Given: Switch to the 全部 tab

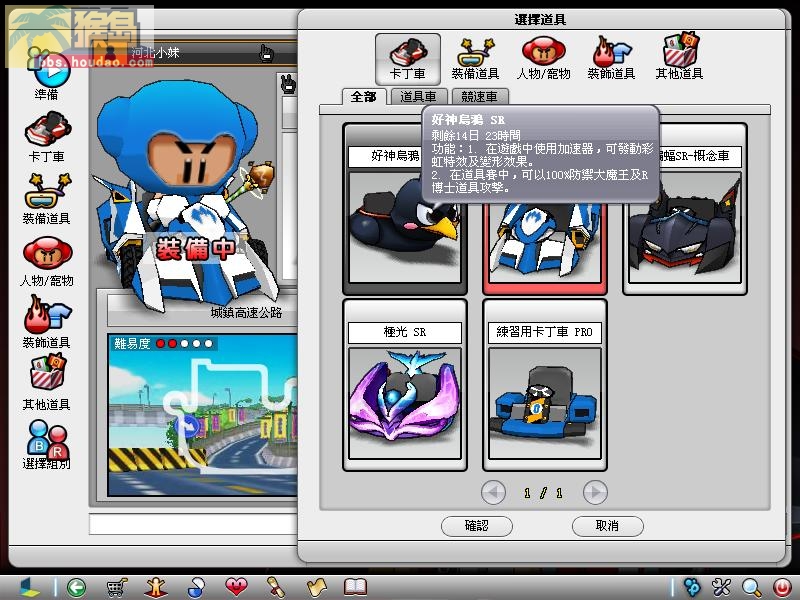Looking at the screenshot, I should click(363, 96).
